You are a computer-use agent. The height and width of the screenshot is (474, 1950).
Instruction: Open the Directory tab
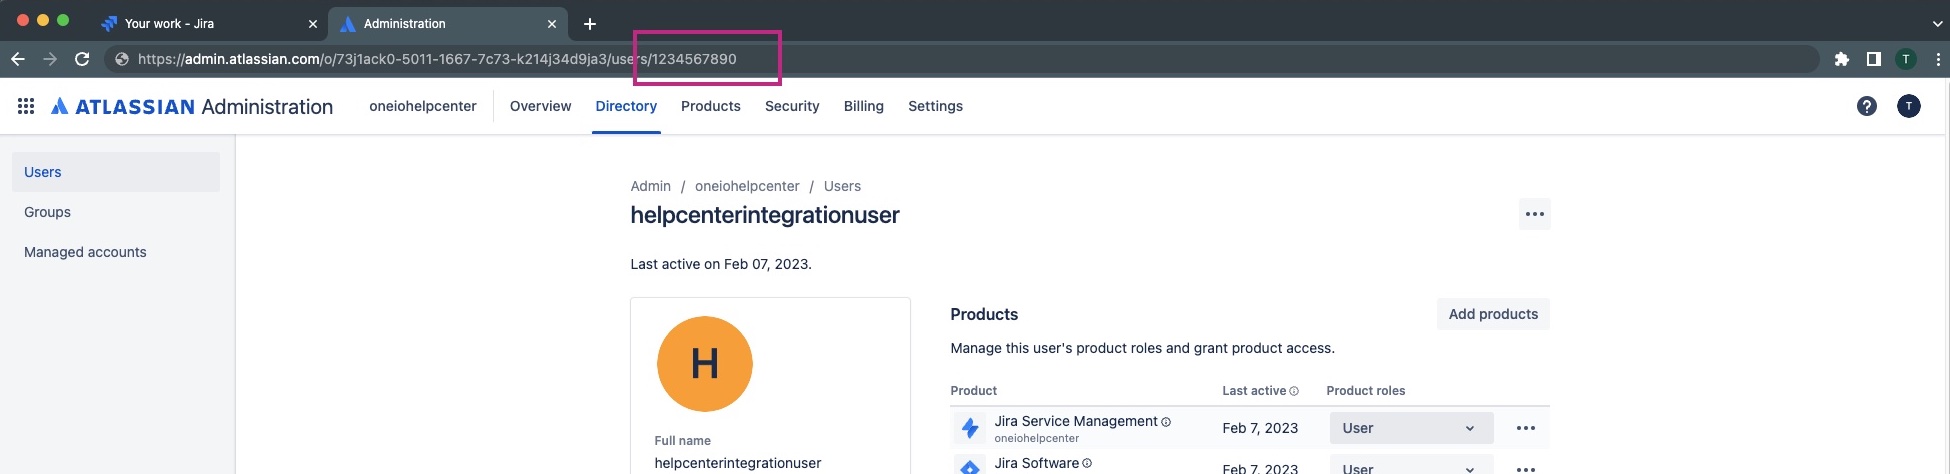pos(626,106)
